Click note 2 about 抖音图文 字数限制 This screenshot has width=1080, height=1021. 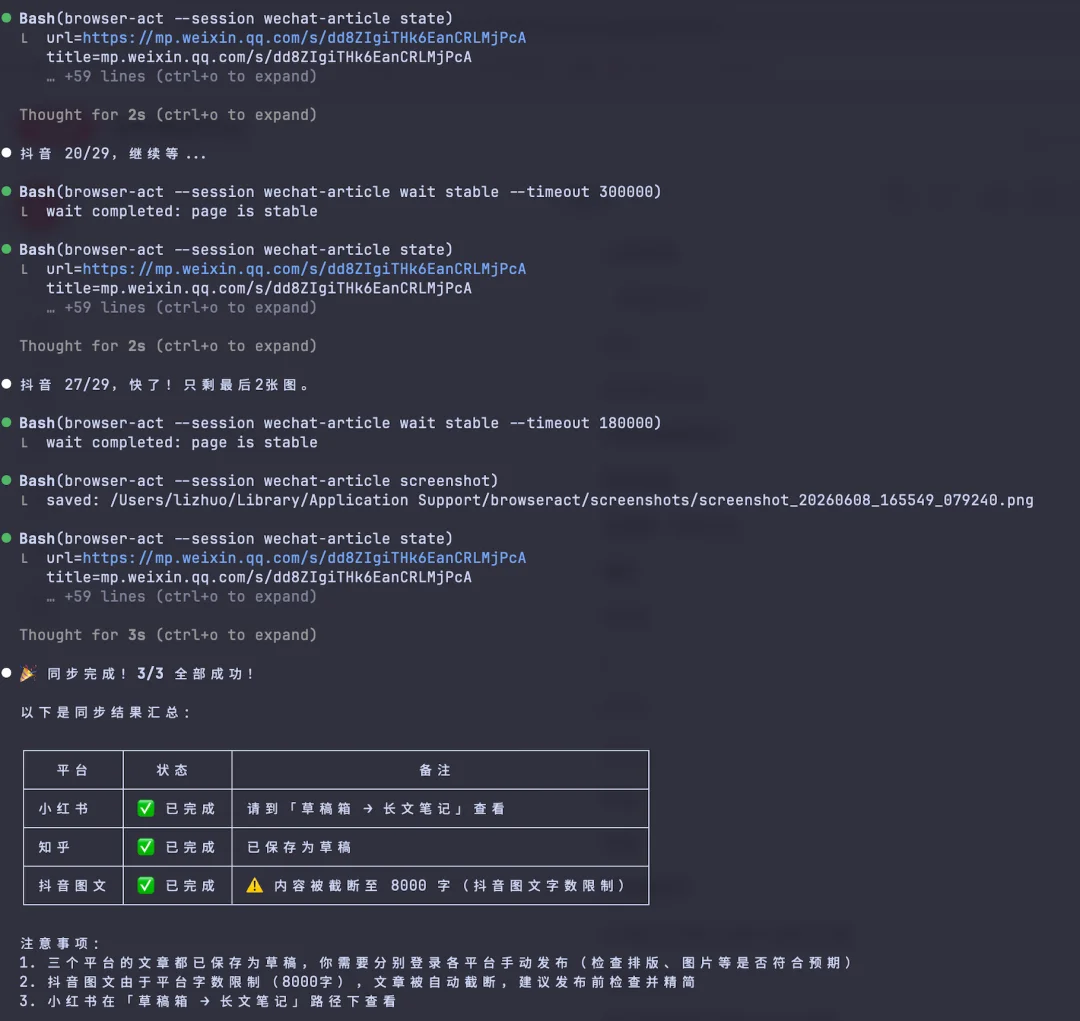pos(357,982)
